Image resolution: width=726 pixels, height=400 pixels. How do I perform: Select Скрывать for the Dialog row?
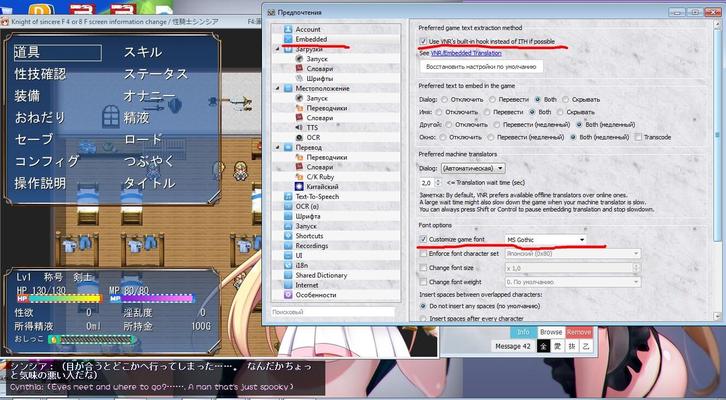click(x=565, y=100)
